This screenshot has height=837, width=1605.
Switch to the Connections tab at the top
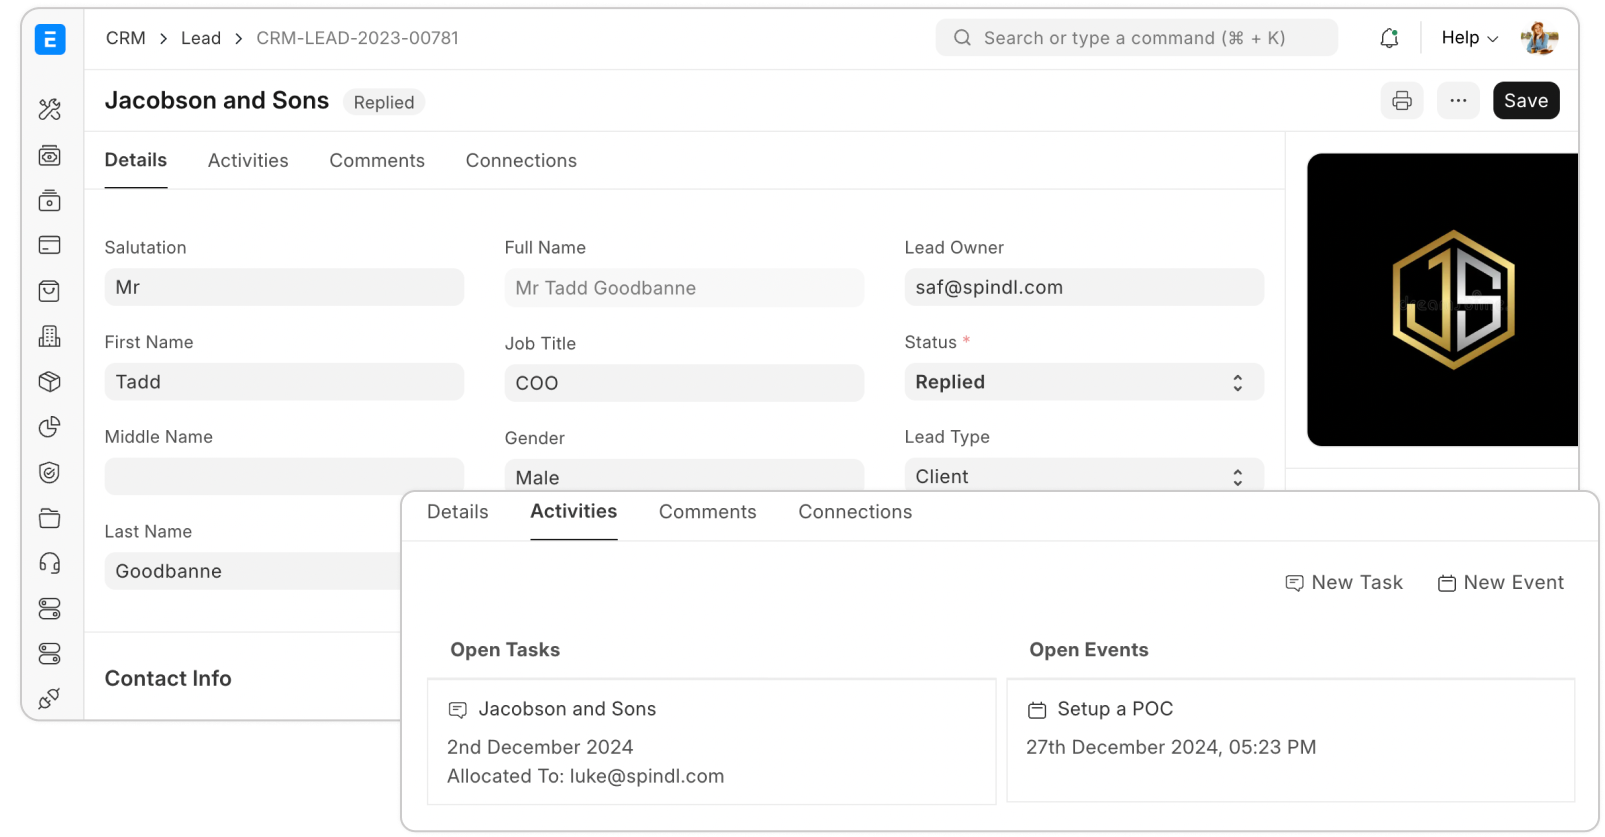521,161
